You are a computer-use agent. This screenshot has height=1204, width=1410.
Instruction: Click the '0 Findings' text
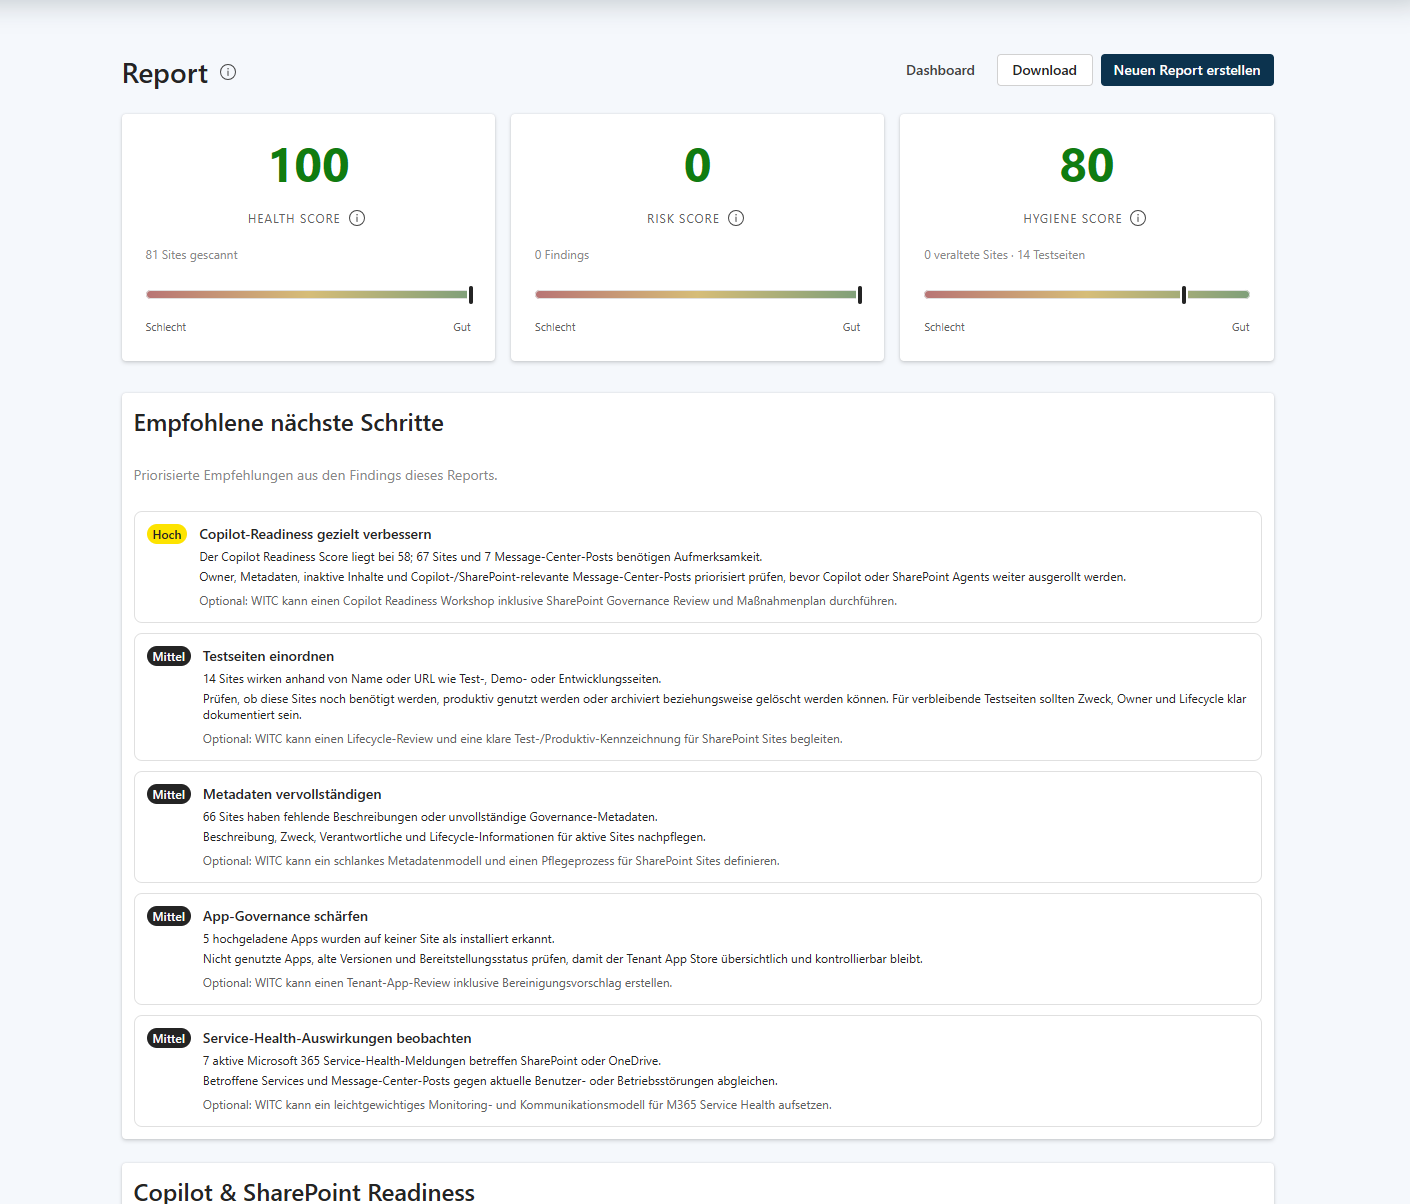click(x=562, y=255)
